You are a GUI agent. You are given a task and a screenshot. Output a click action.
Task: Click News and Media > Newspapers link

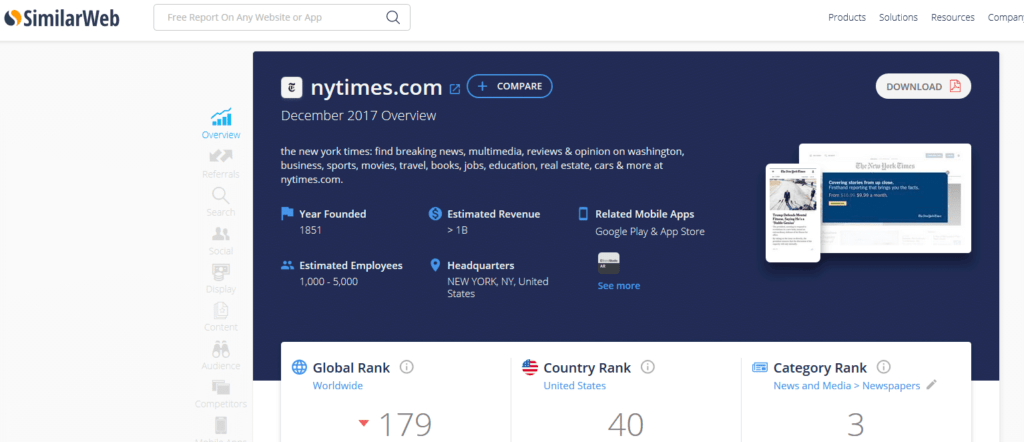(x=846, y=385)
